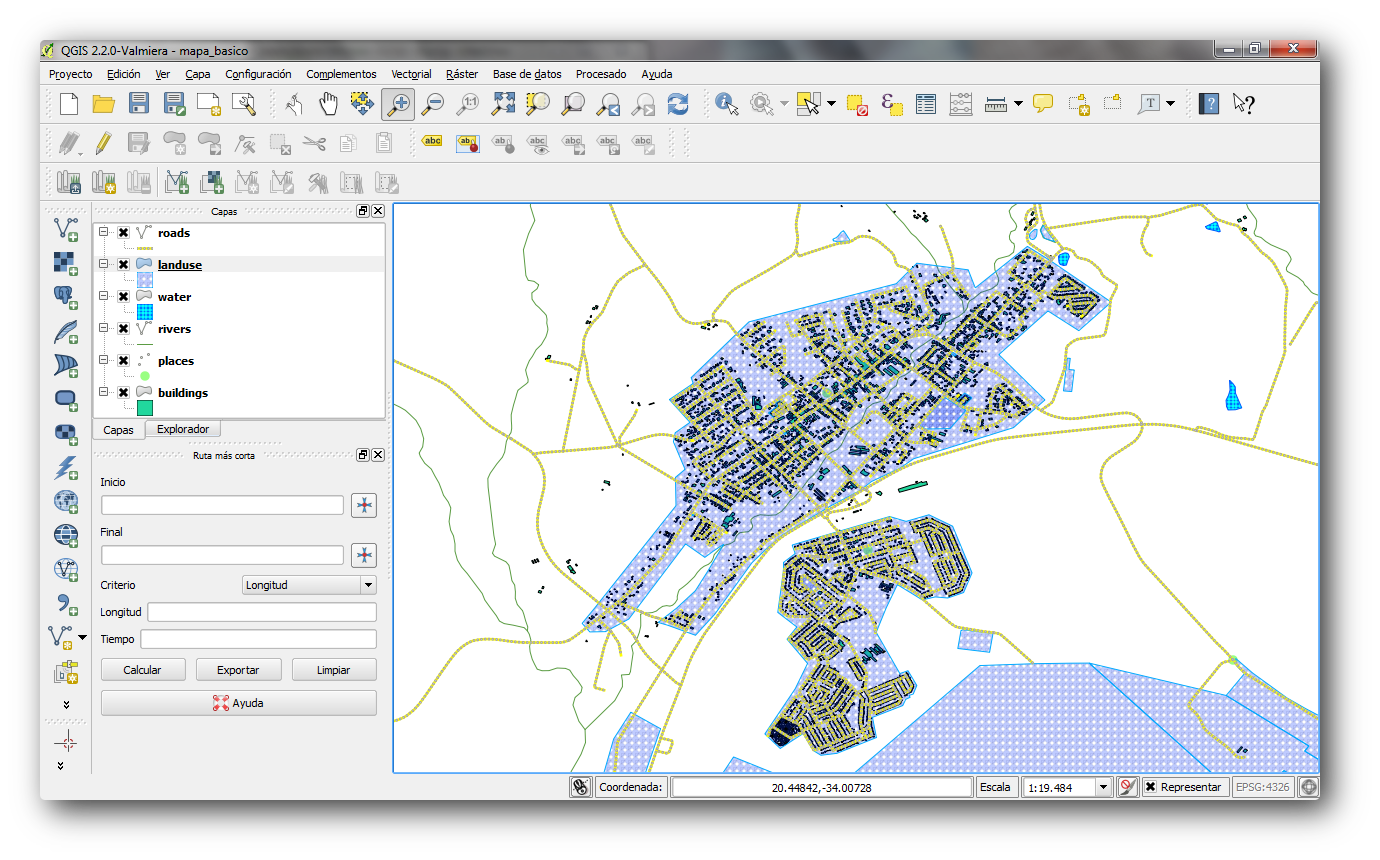Toggle visibility of roads layer

(x=123, y=233)
